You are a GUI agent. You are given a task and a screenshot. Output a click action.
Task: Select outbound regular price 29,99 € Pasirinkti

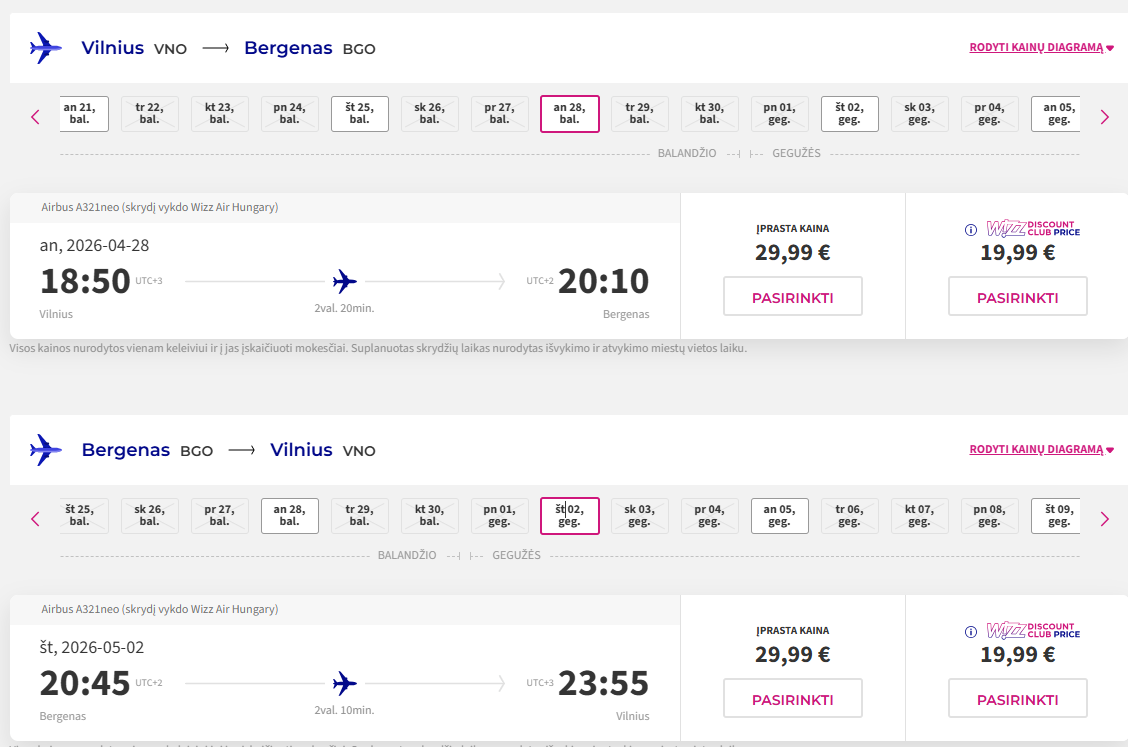tap(792, 297)
